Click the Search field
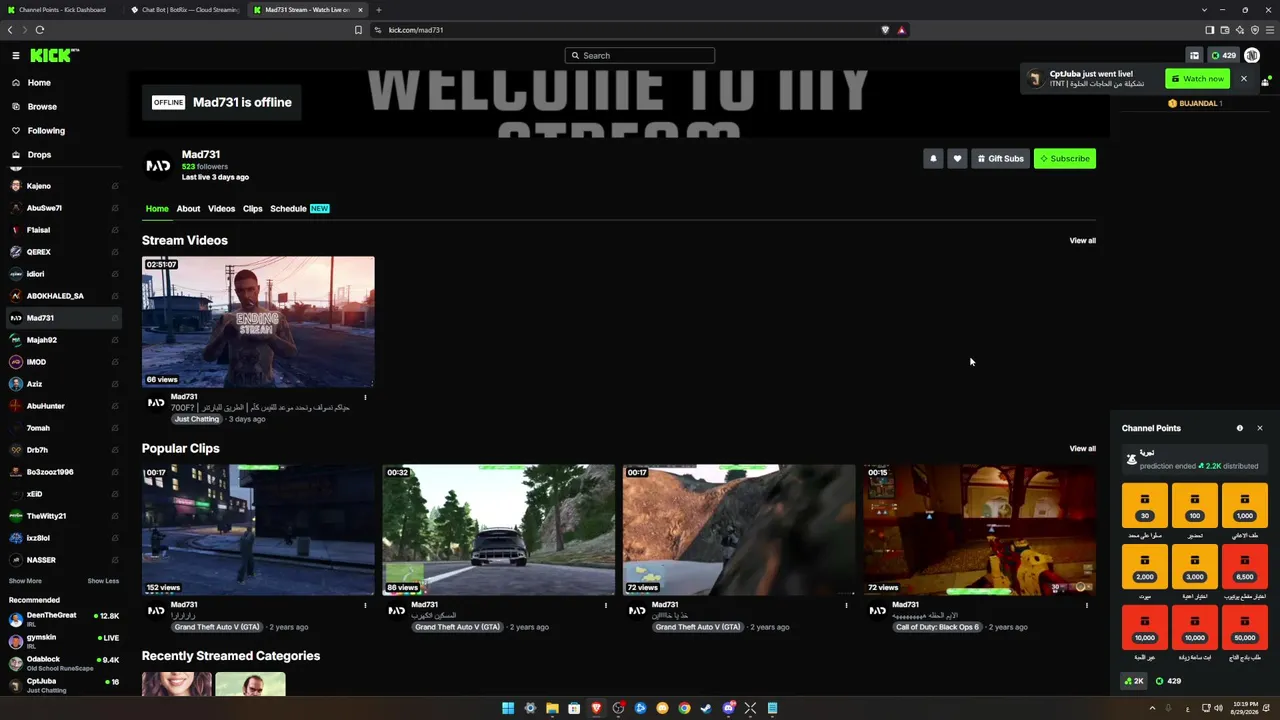The height and width of the screenshot is (720, 1280). pos(640,55)
